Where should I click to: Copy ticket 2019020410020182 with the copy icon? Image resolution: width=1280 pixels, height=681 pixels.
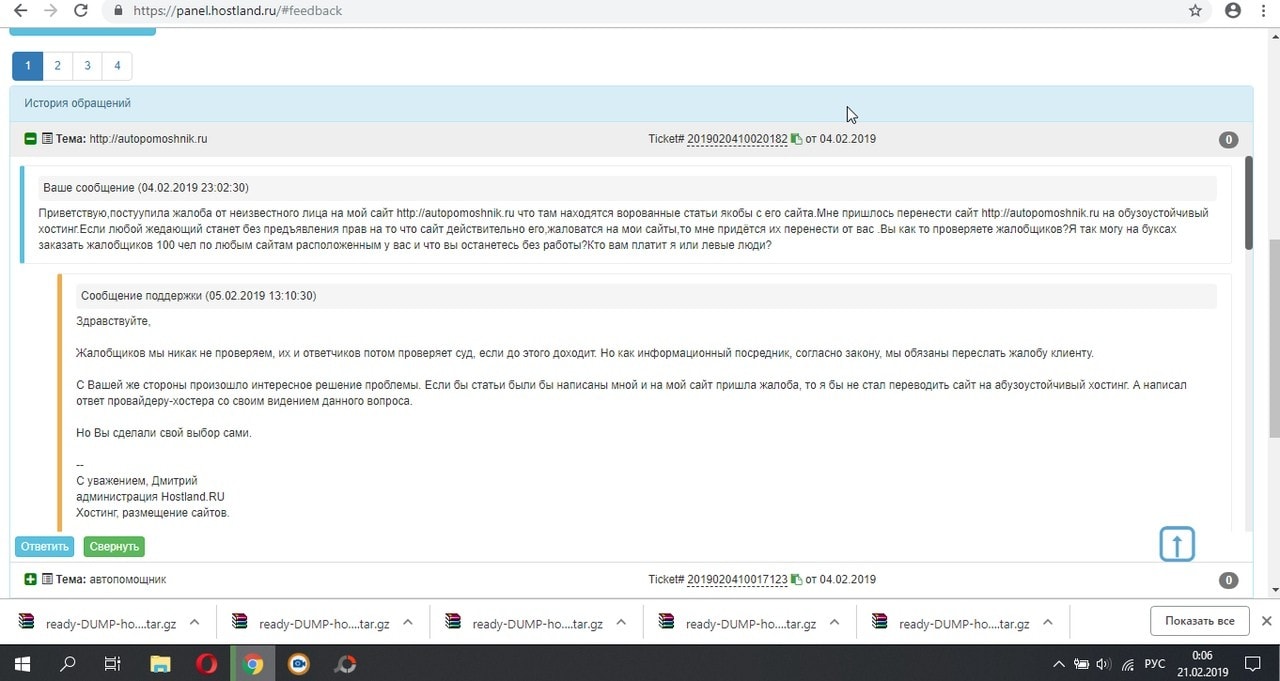point(796,139)
